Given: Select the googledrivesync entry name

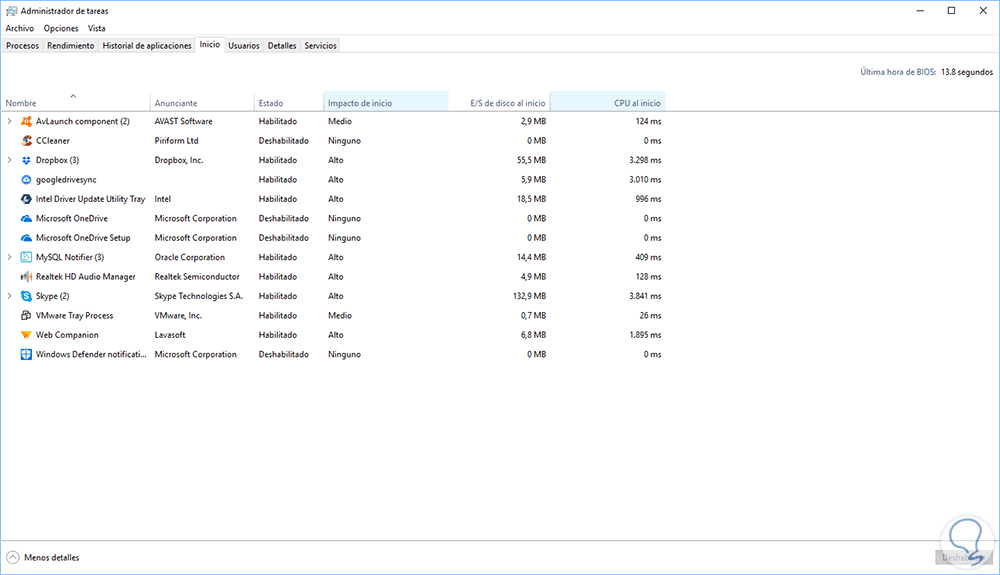Looking at the screenshot, I should tap(66, 180).
